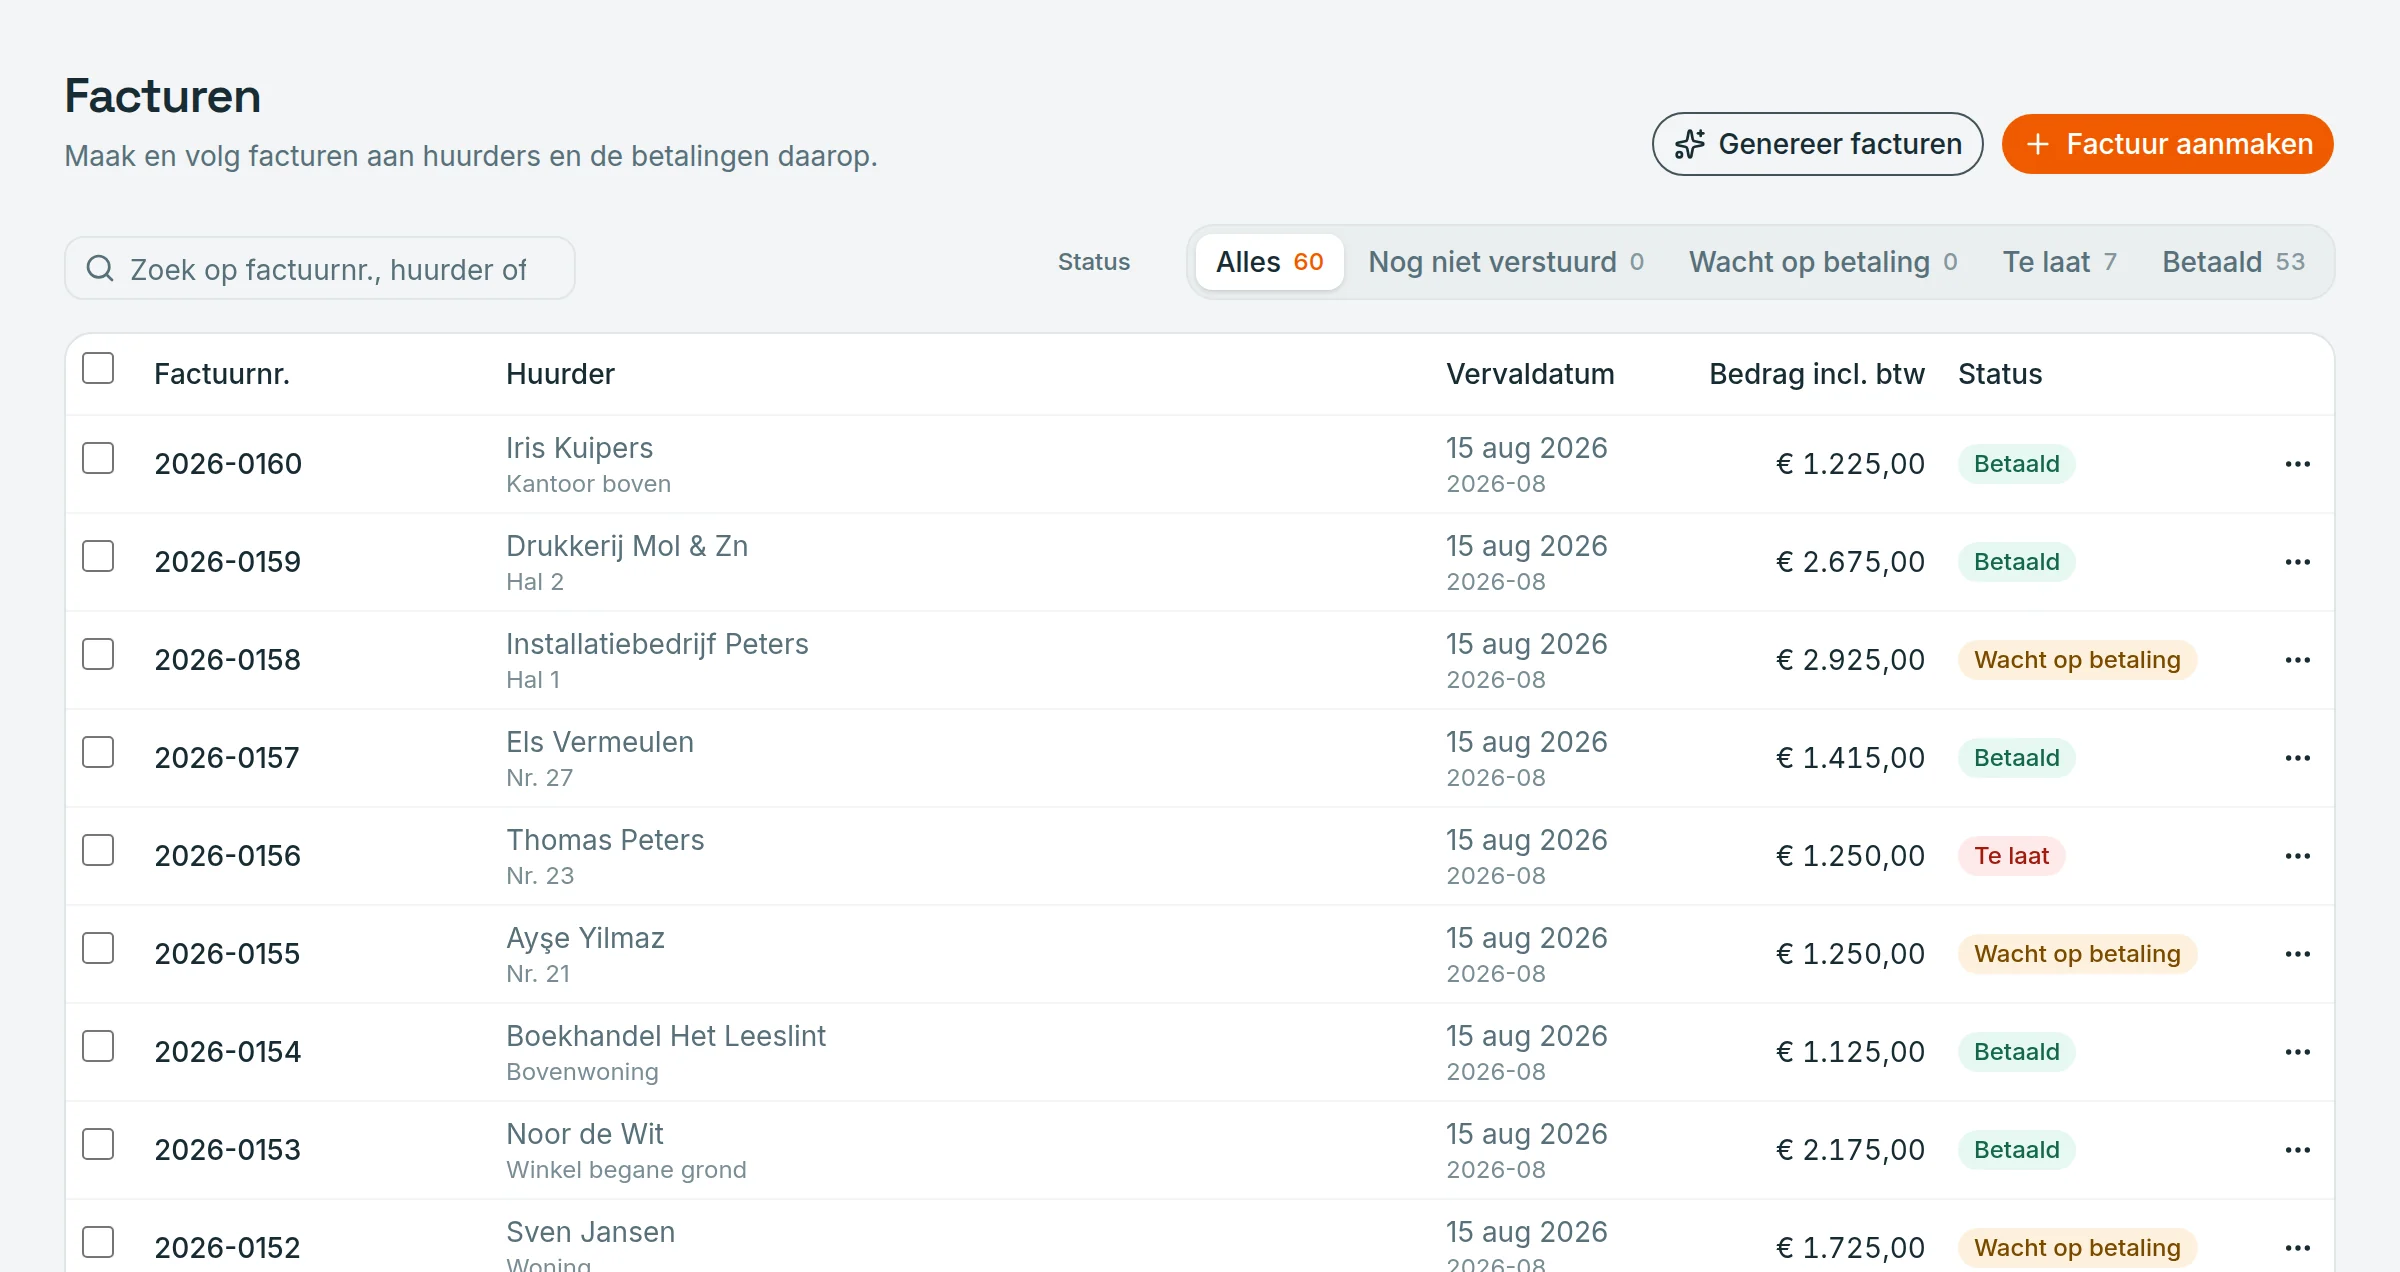Check the box for invoice 2026-0157

98,752
